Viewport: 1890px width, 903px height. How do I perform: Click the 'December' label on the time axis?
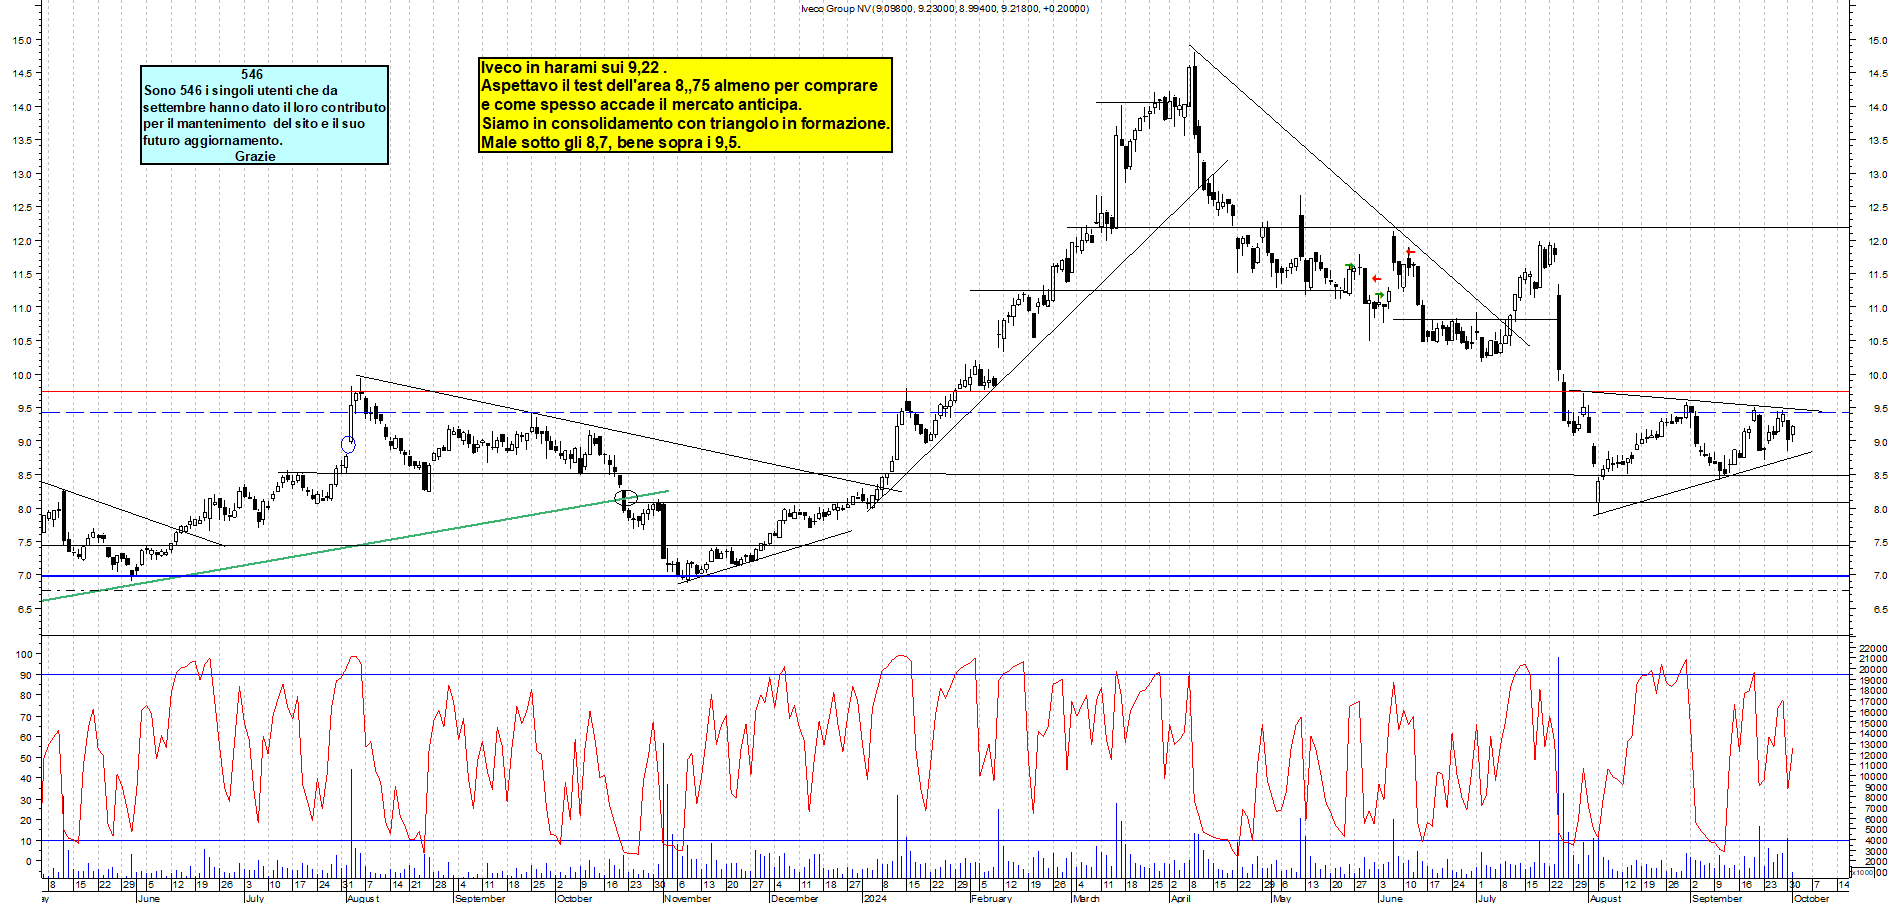[795, 898]
